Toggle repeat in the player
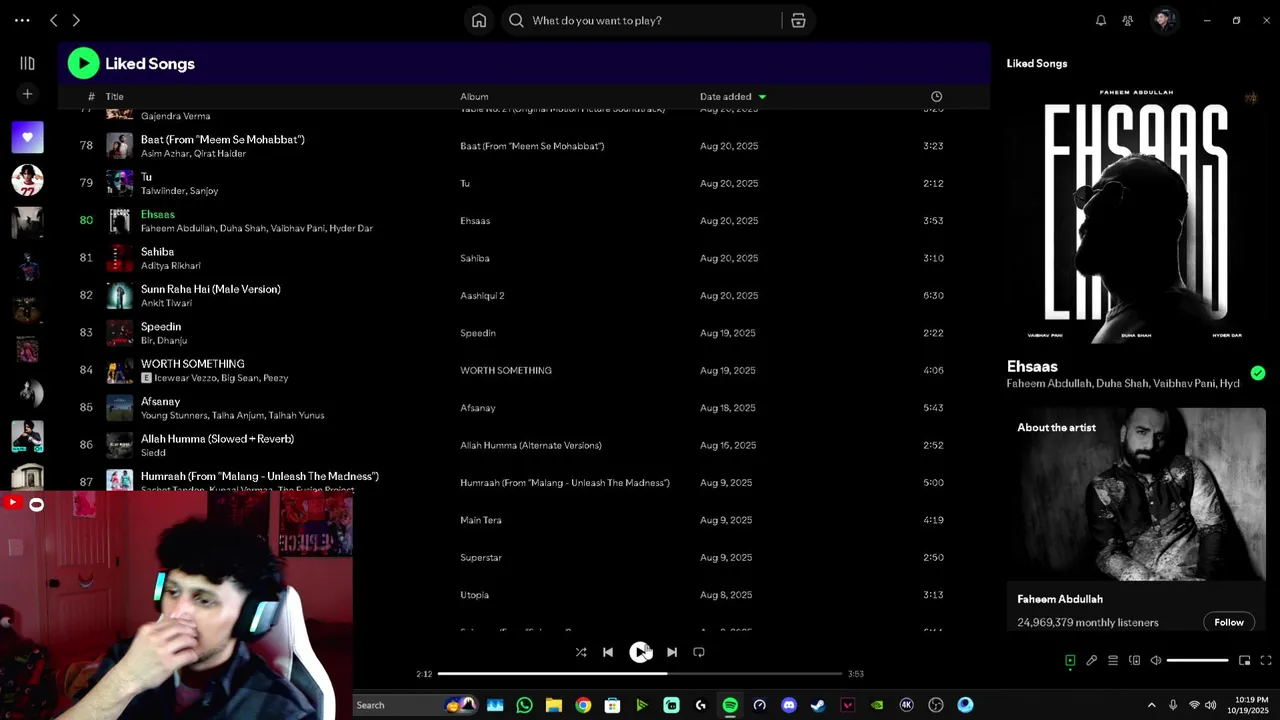This screenshot has height=720, width=1280. click(699, 652)
